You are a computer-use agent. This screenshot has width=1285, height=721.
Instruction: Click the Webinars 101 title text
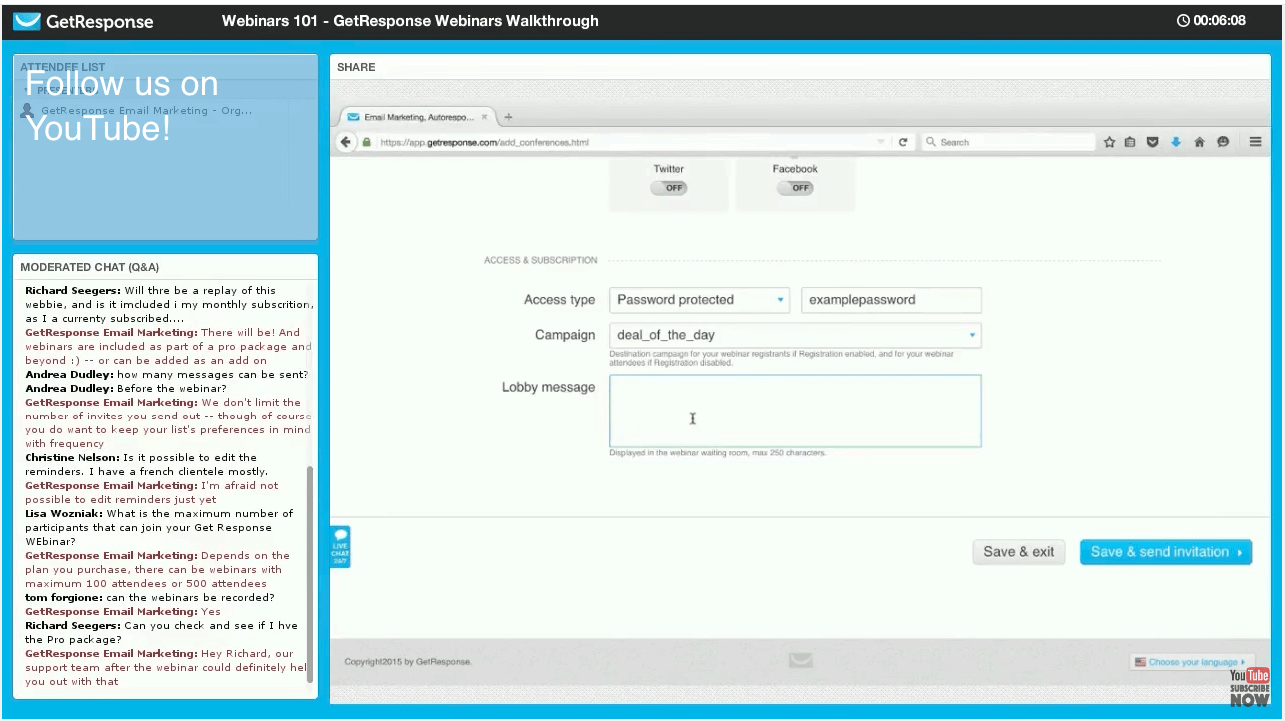410,20
